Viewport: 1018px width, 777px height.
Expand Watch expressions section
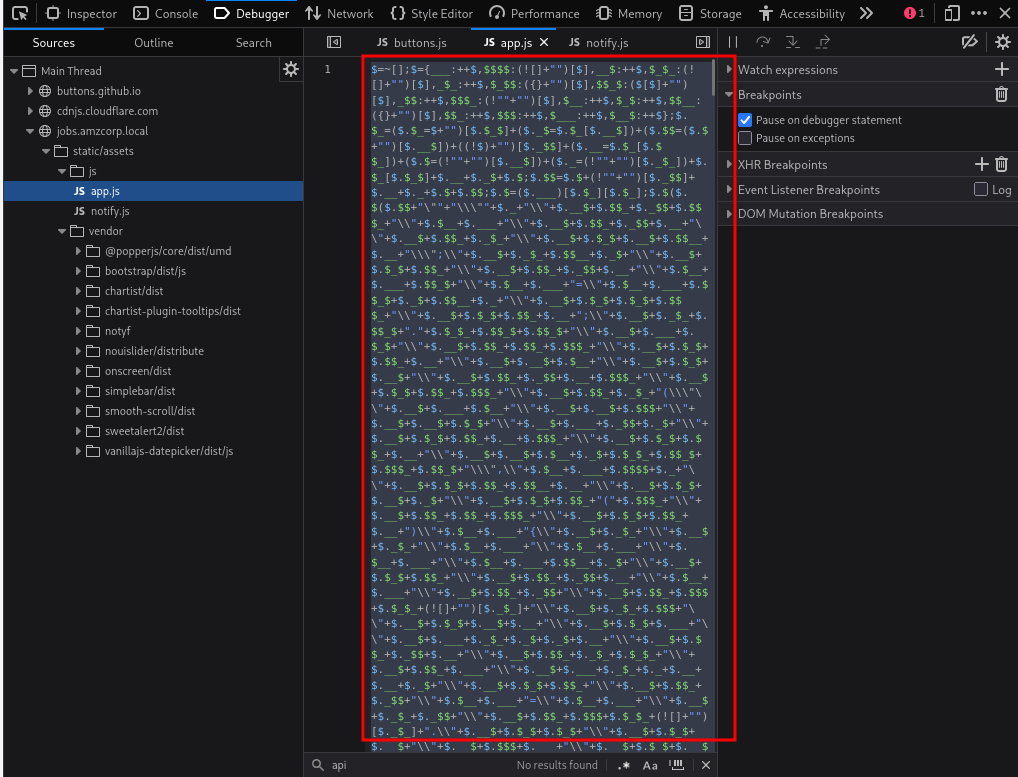729,69
